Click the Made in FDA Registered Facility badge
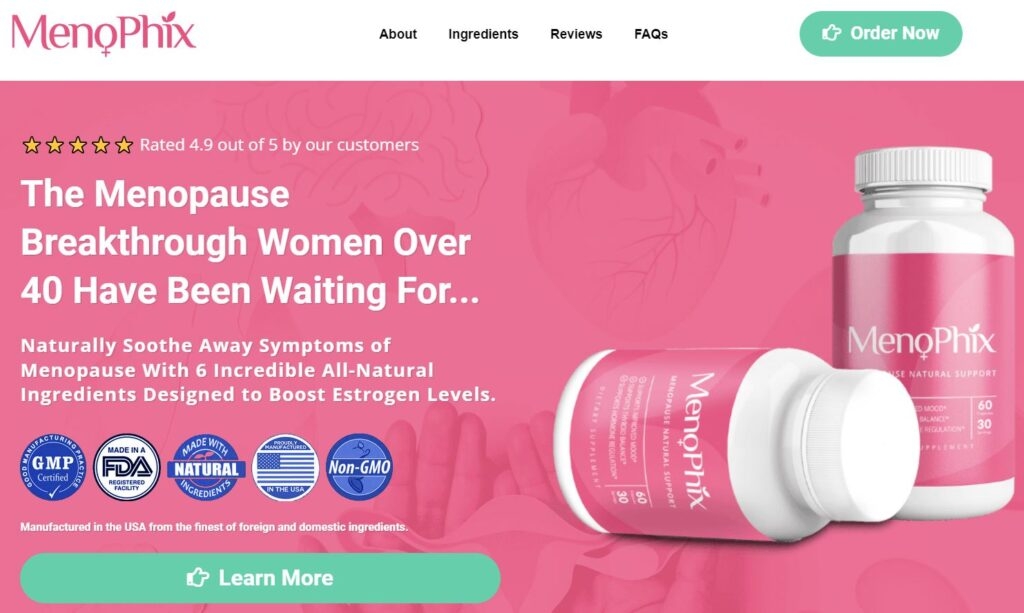This screenshot has width=1024, height=613. click(x=127, y=467)
